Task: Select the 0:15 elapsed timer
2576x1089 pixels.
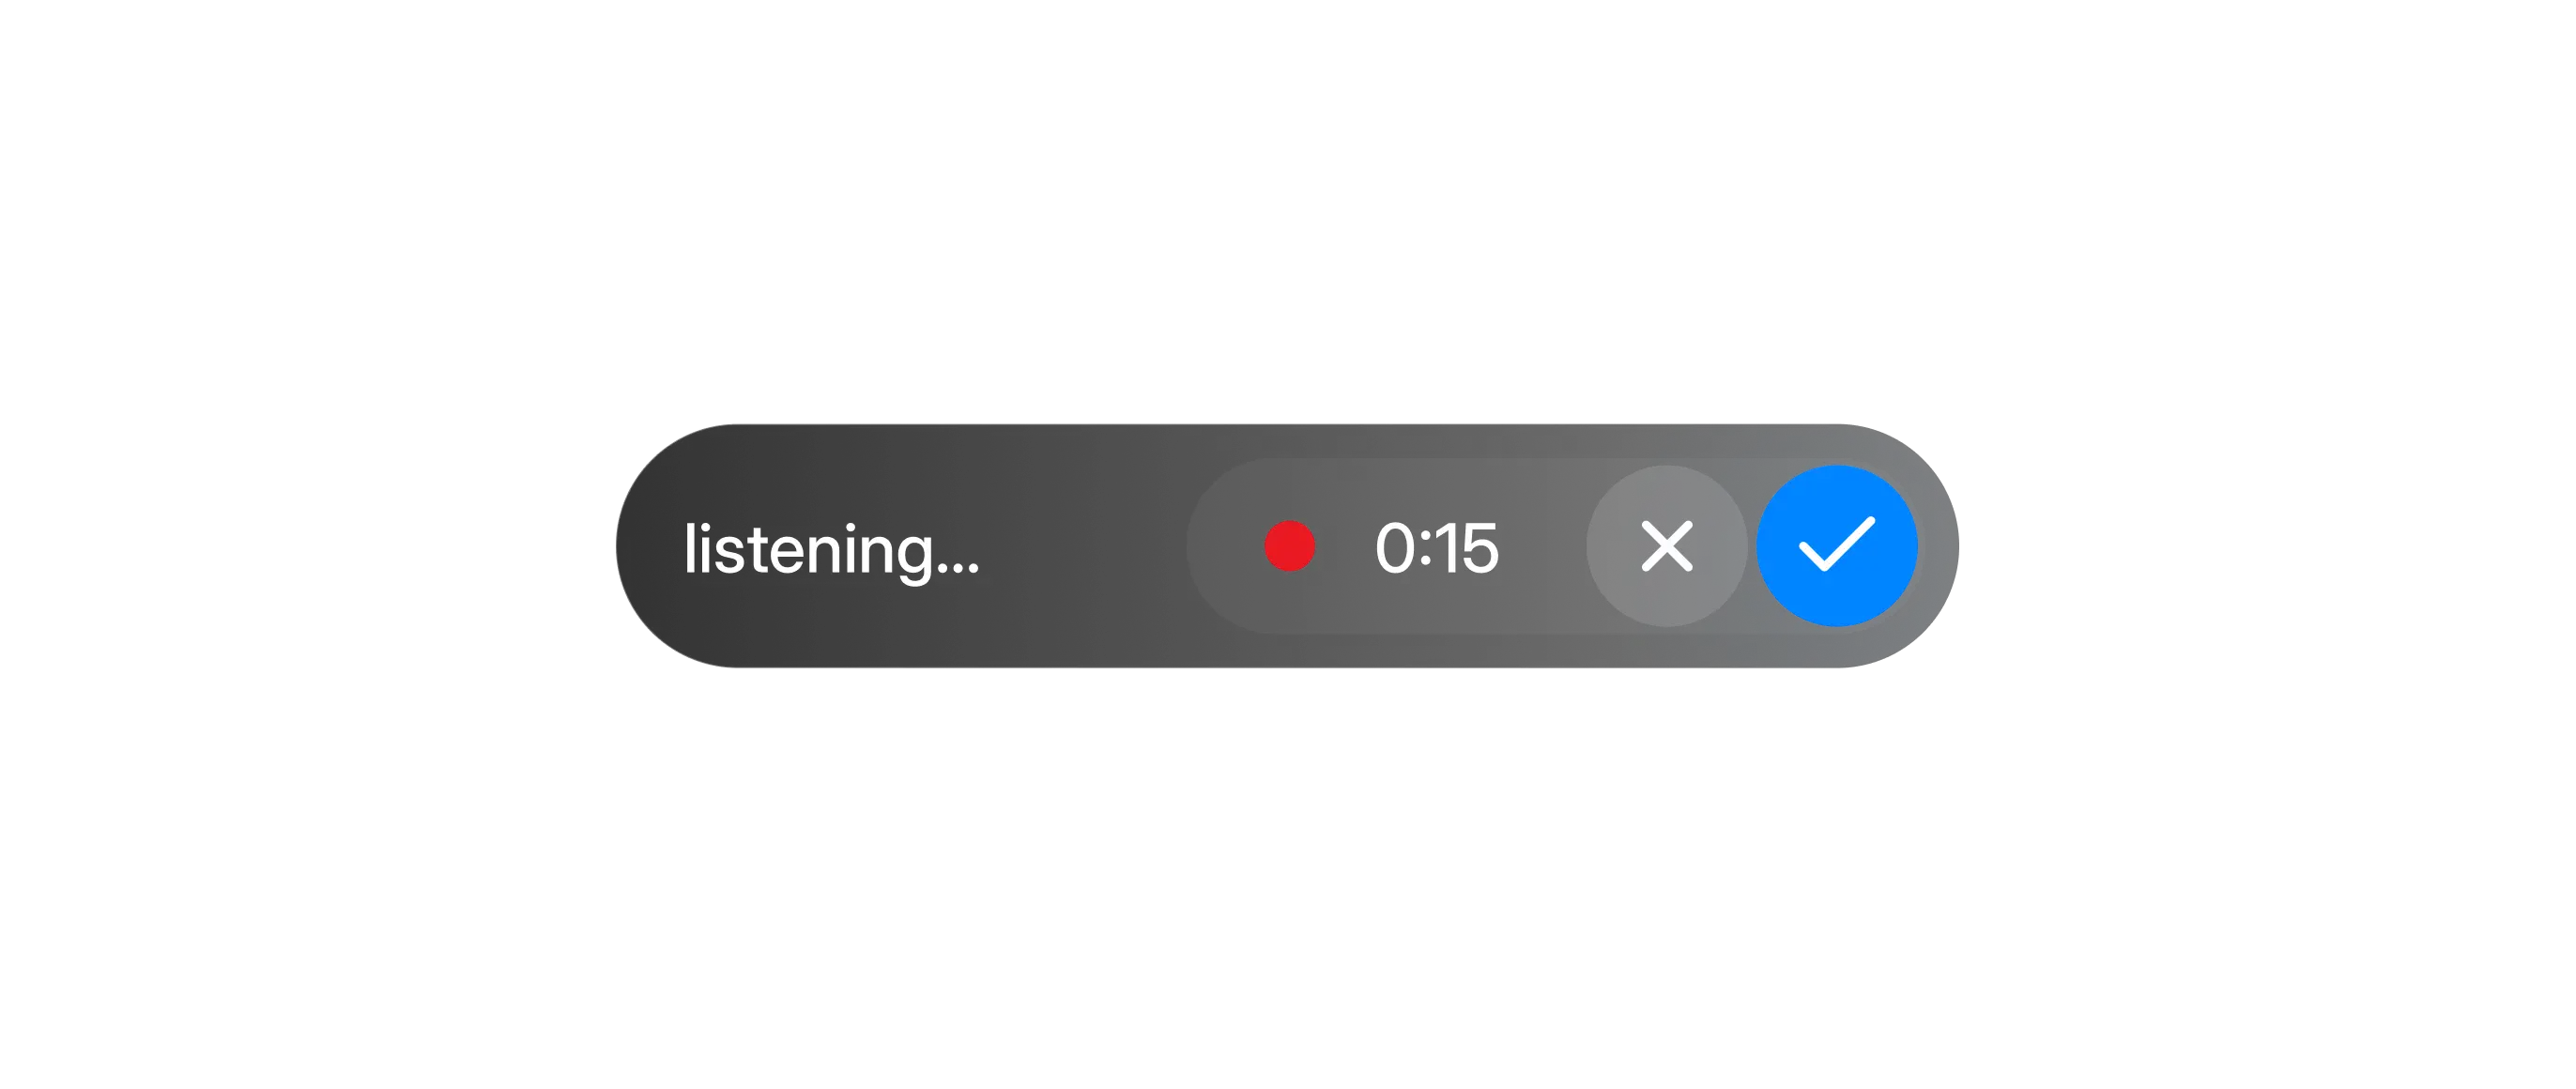Action: click(1437, 548)
